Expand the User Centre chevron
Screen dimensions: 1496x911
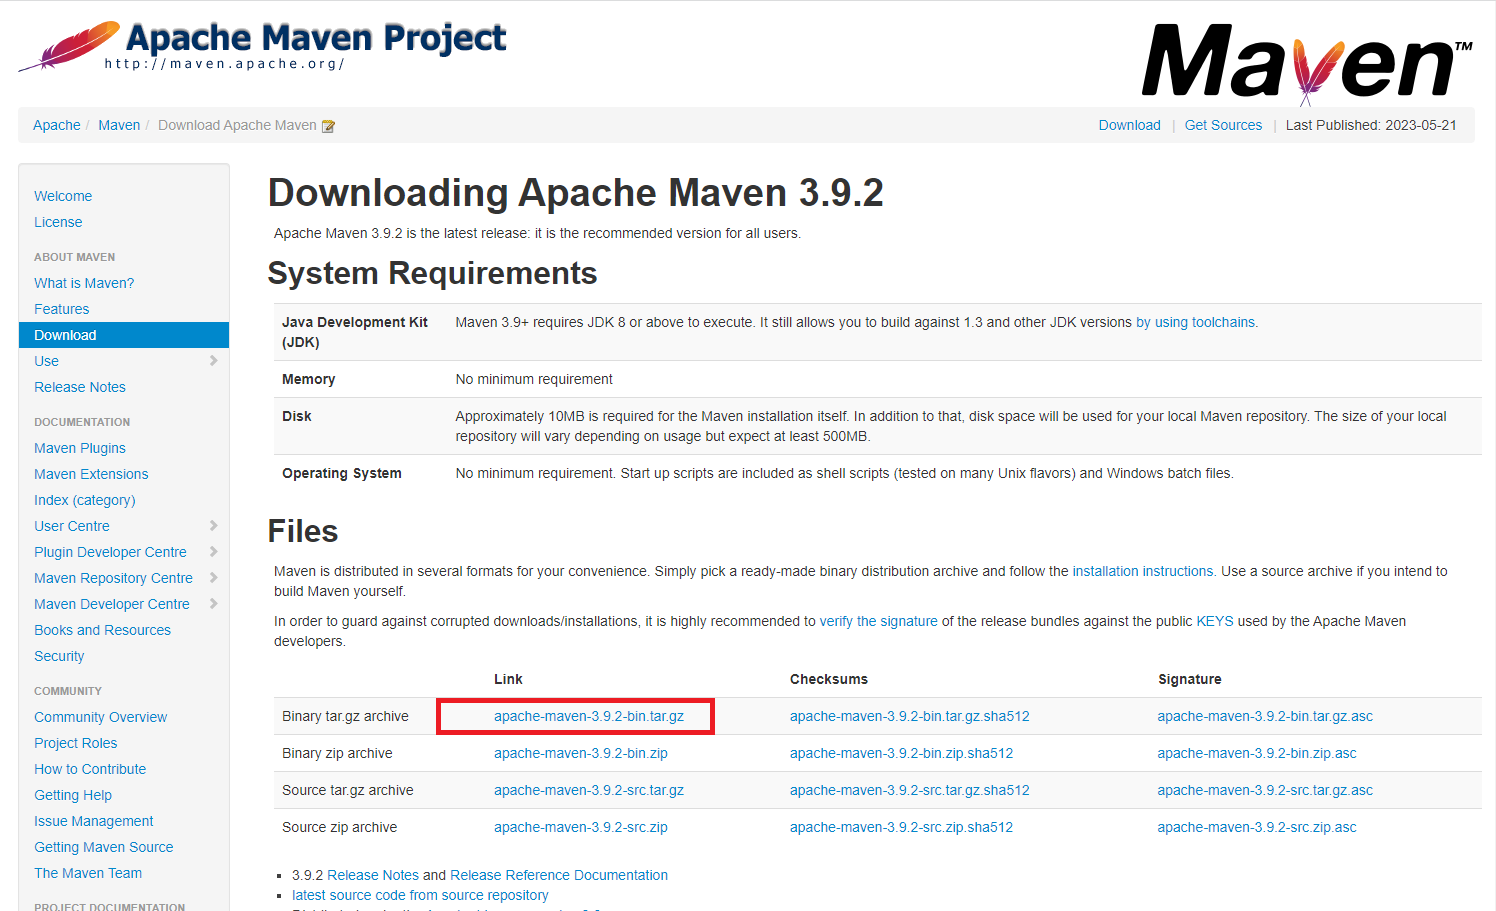213,526
